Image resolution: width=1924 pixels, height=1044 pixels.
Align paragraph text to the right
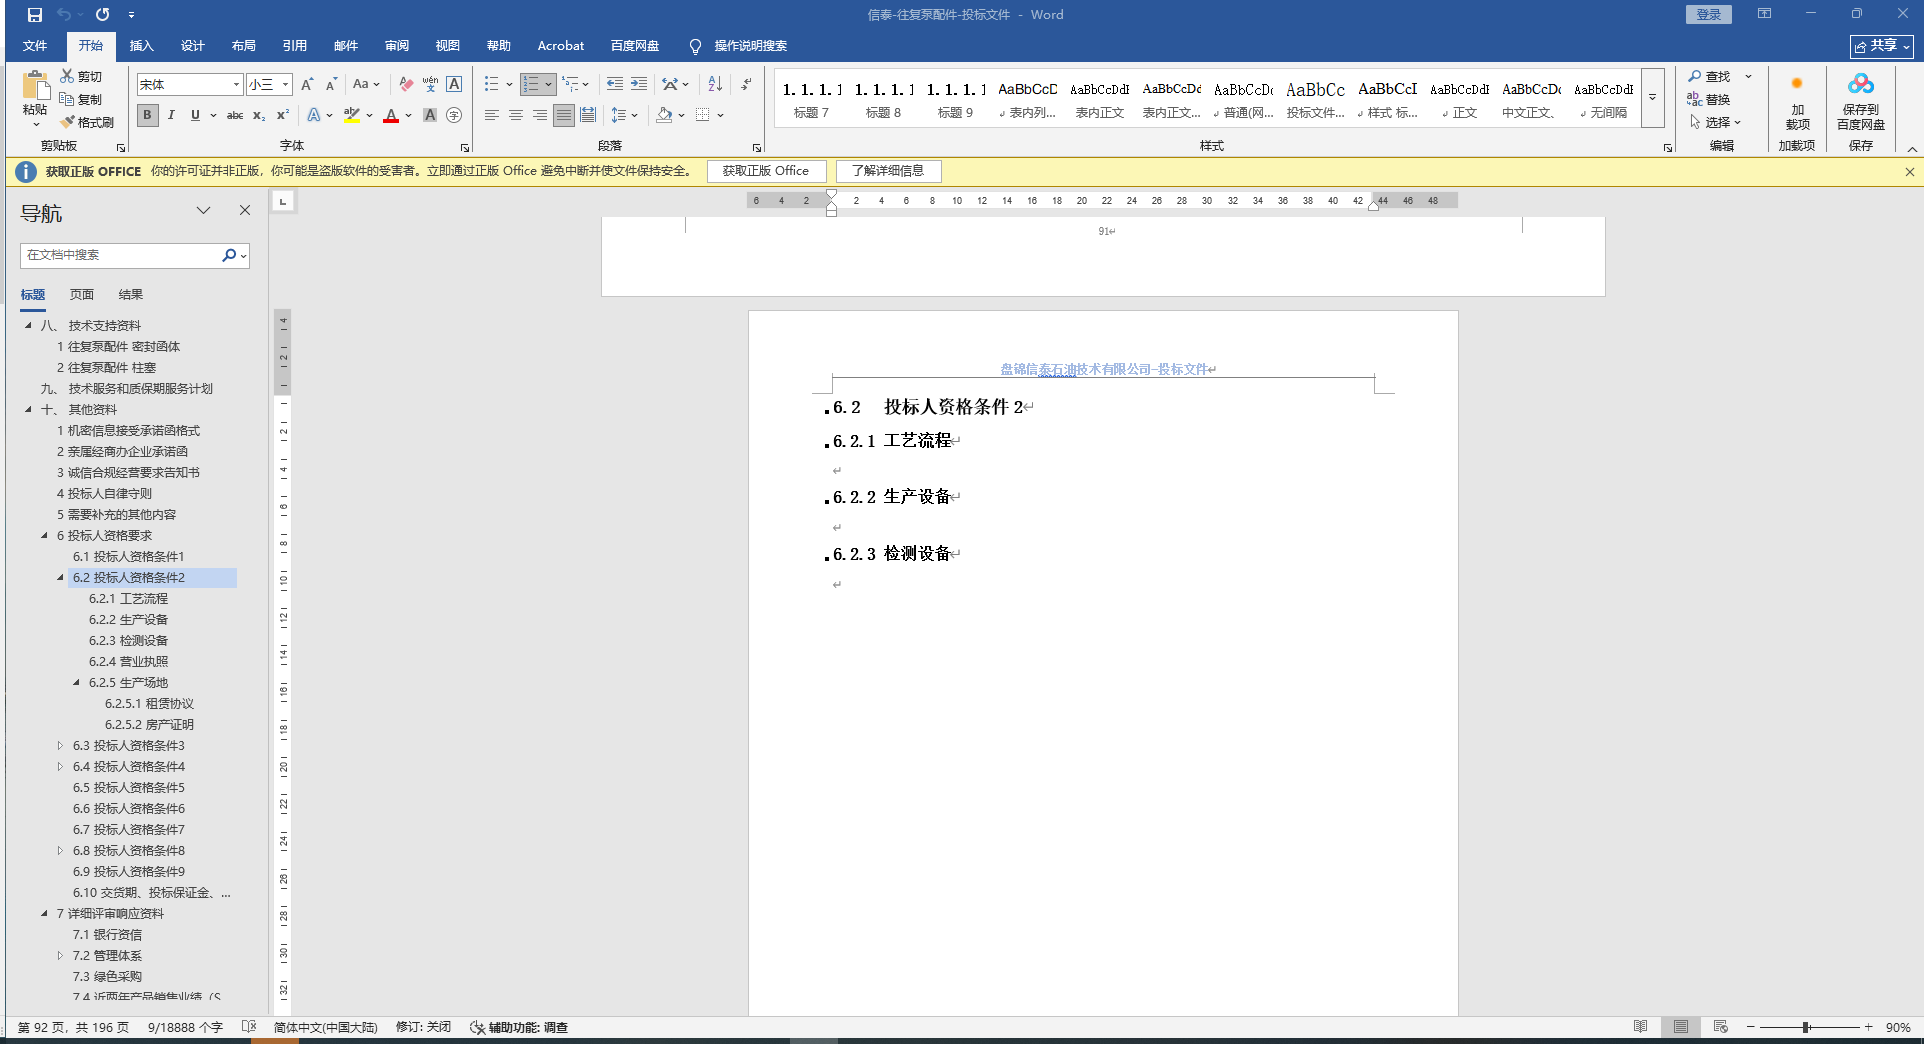pyautogui.click(x=540, y=116)
